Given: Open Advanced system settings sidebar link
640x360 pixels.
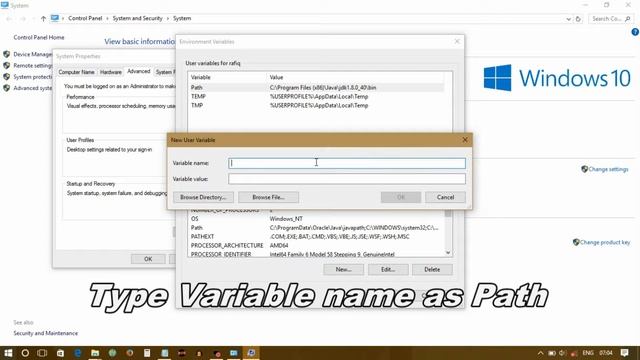Looking at the screenshot, I should point(33,88).
